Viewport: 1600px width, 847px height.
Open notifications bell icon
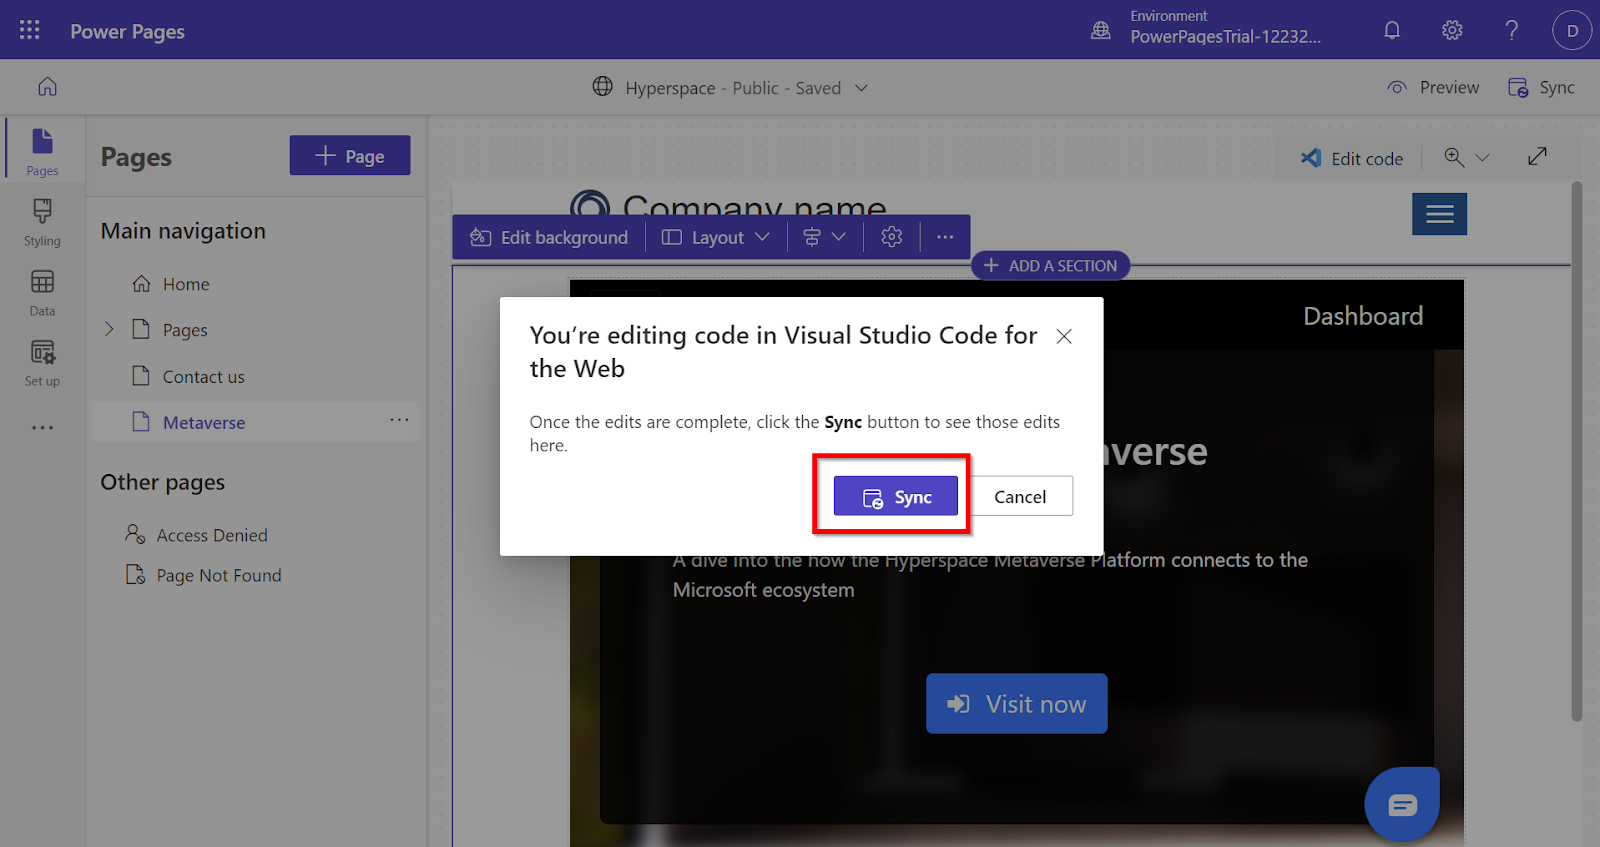[x=1392, y=30]
